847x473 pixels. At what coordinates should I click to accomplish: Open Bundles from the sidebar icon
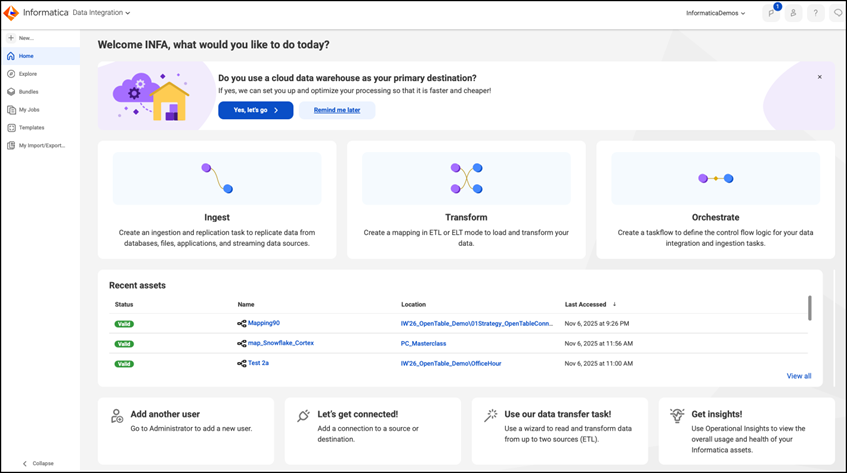coord(11,92)
